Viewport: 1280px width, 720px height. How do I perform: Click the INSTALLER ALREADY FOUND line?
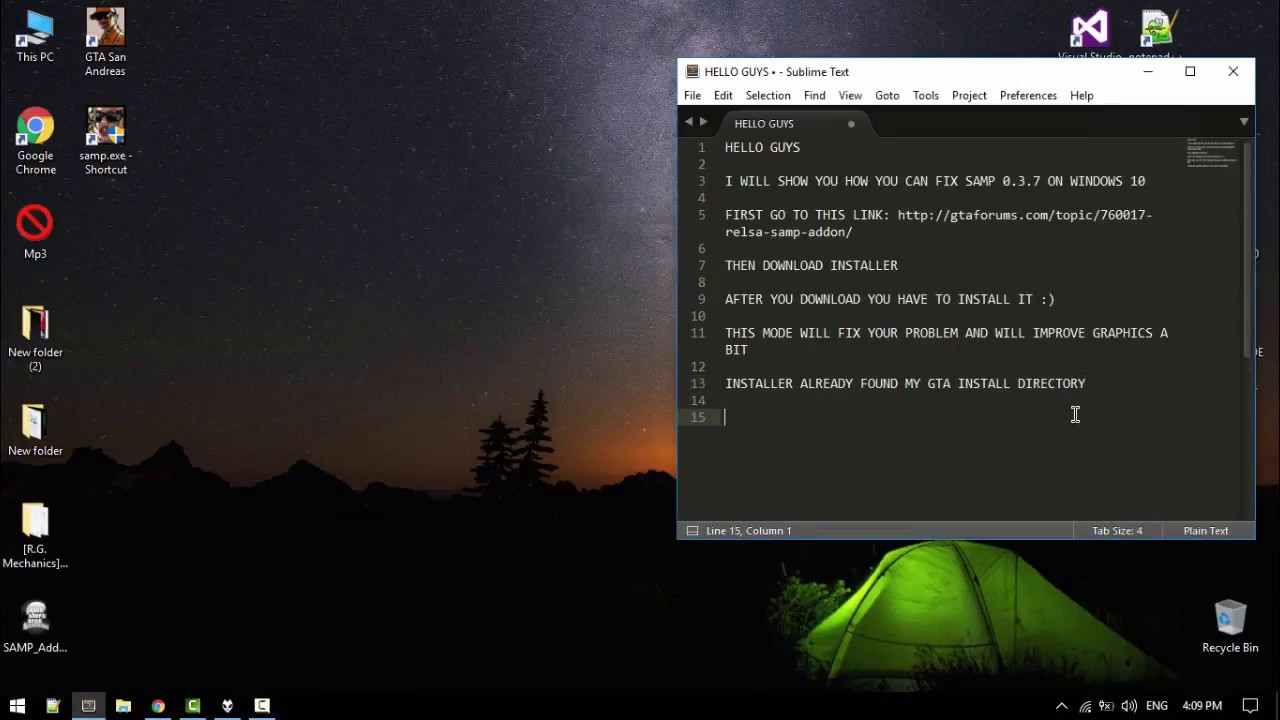tap(905, 383)
